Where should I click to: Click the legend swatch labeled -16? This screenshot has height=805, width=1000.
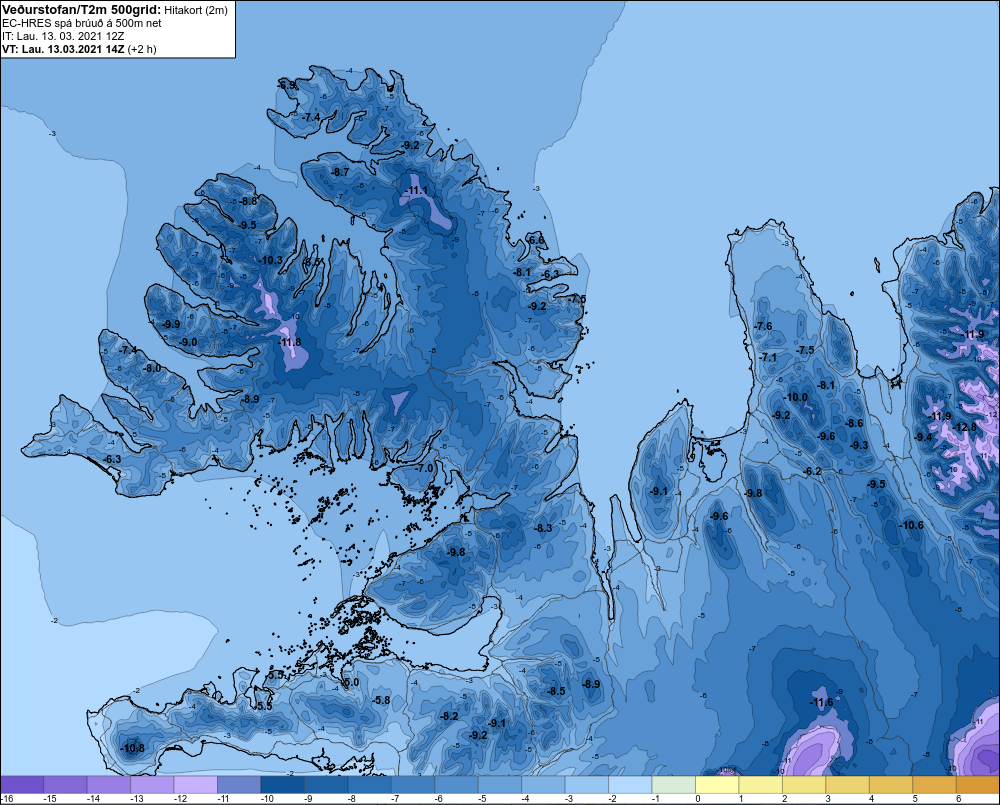pyautogui.click(x=22, y=785)
